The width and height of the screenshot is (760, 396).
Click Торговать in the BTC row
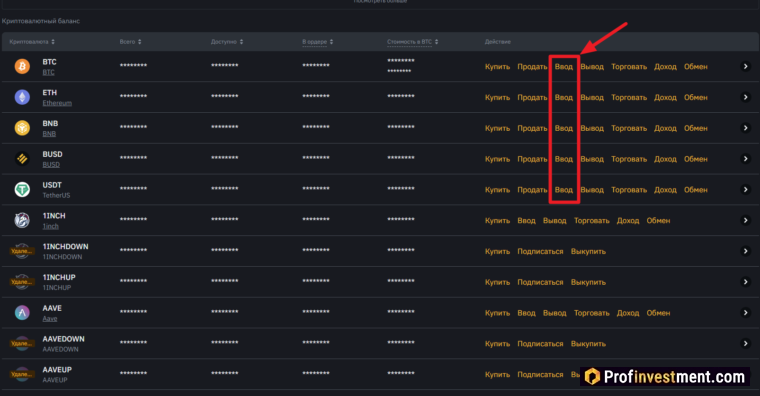tap(629, 67)
